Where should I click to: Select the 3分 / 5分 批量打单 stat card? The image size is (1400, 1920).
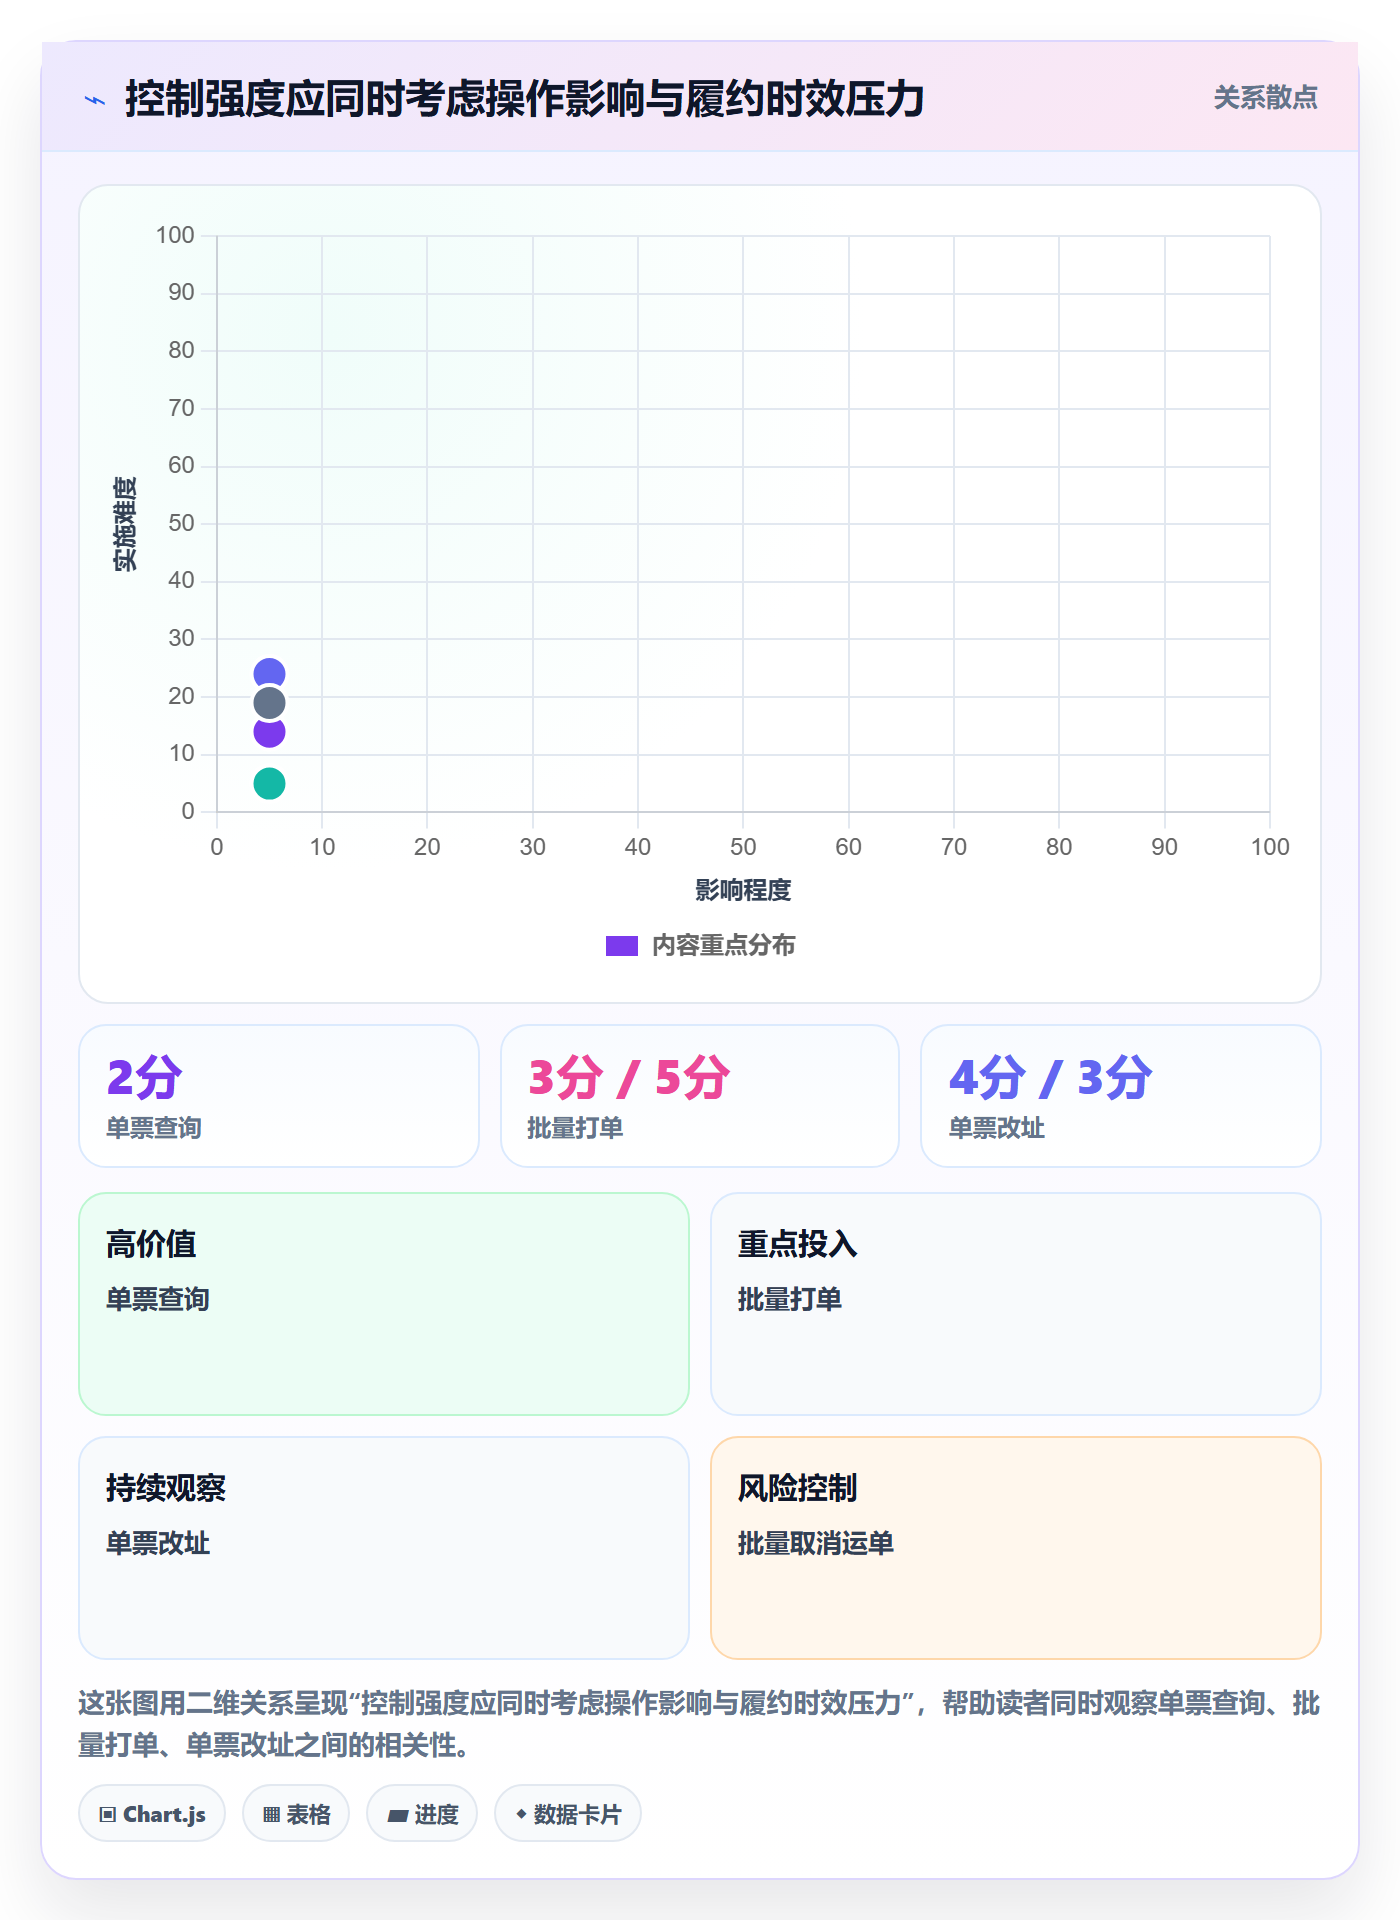point(700,1096)
